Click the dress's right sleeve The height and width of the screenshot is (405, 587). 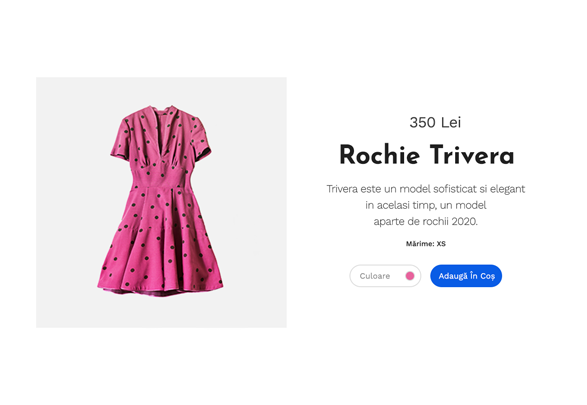click(201, 138)
